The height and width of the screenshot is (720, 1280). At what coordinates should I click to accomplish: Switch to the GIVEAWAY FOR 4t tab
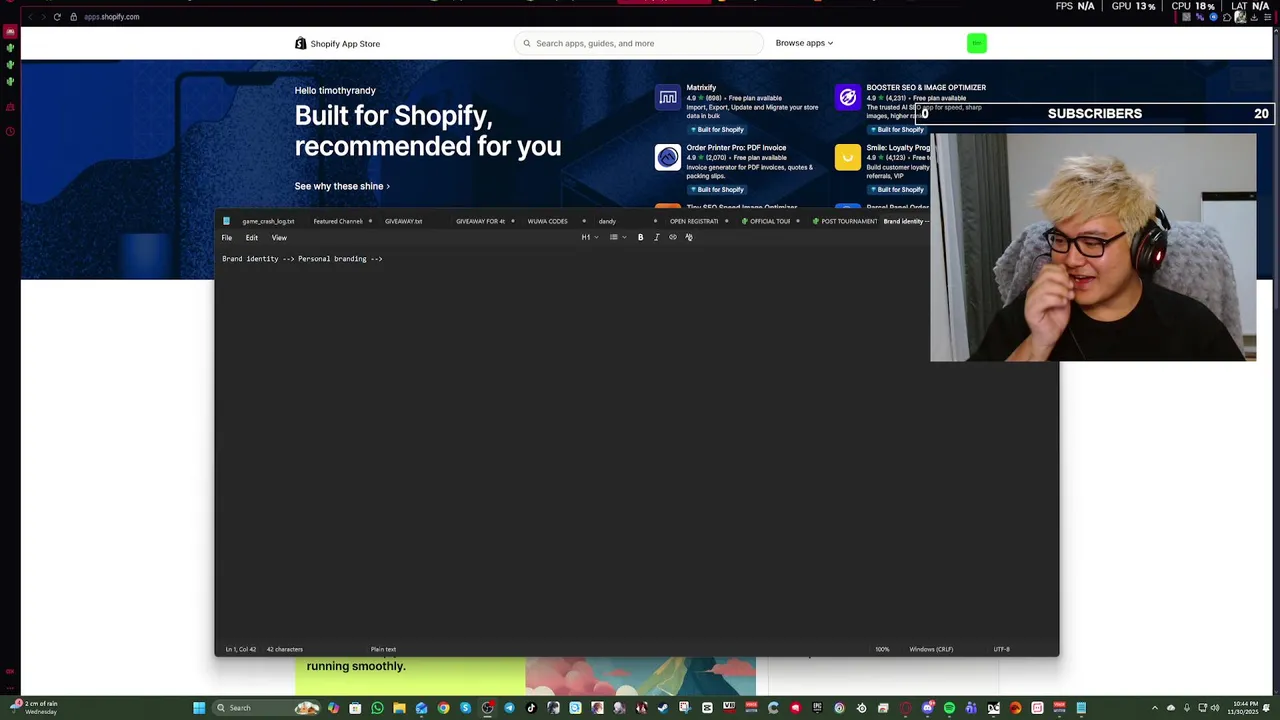pos(481,221)
